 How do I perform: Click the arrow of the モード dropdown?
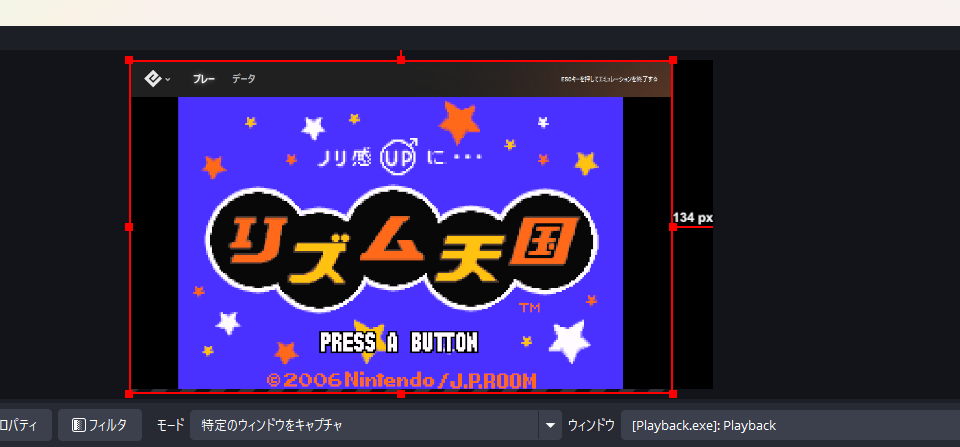(x=550, y=425)
